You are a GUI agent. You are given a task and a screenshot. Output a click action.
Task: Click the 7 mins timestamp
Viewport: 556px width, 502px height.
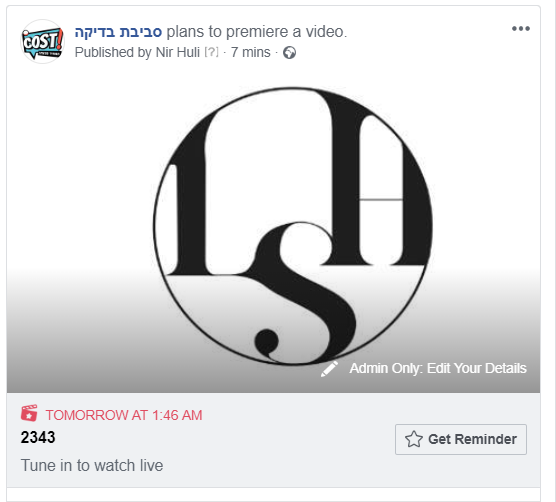coord(251,52)
